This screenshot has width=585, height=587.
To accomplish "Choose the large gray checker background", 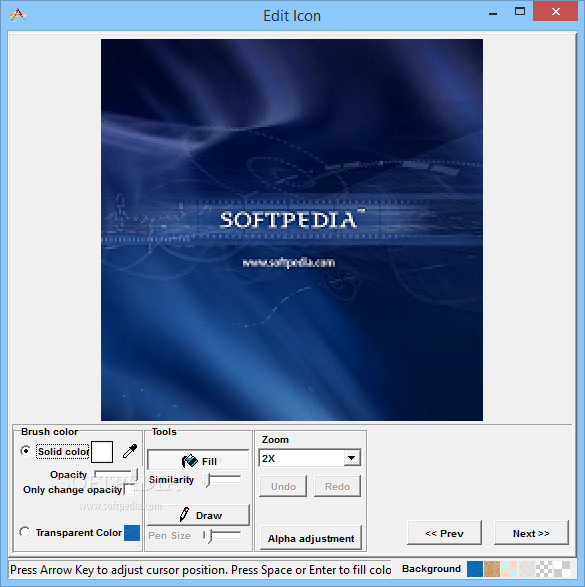I will tap(561, 569).
